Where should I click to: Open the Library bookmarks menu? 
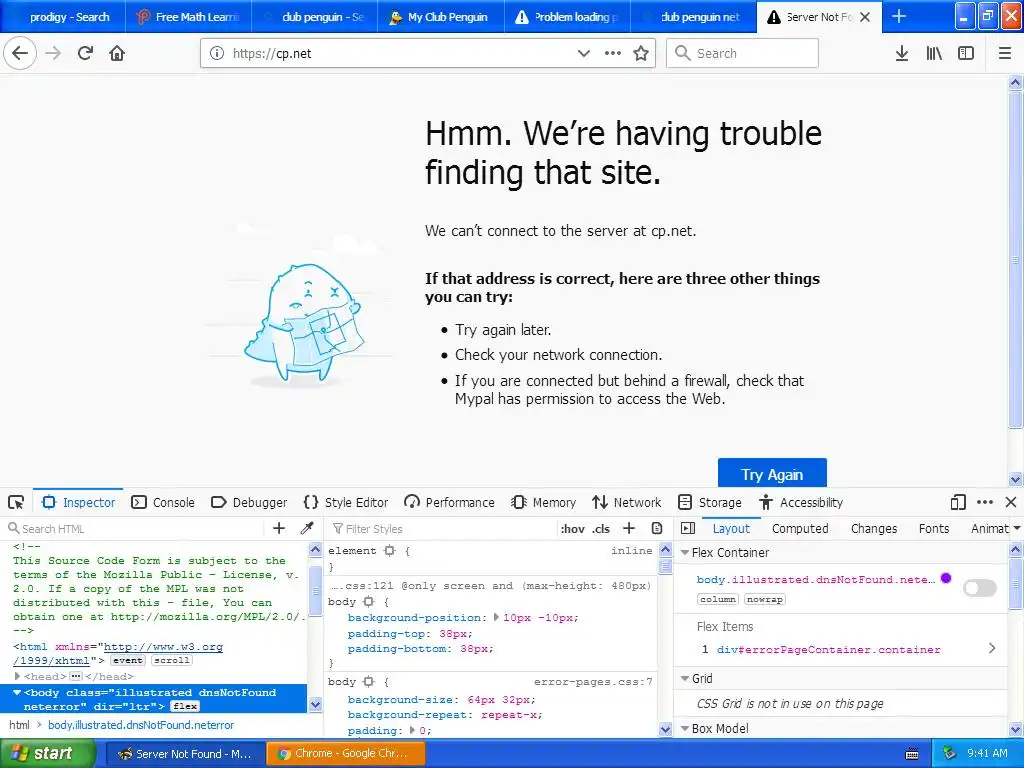[x=934, y=53]
